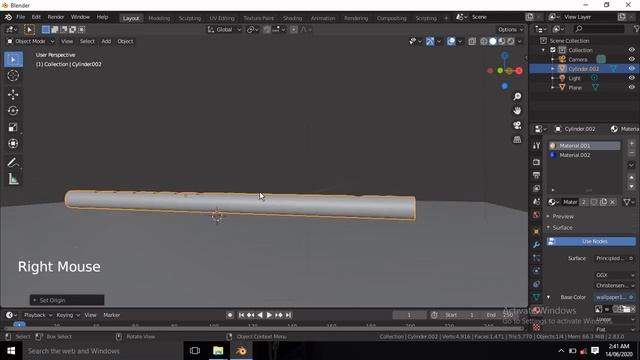Open the GGX distribution dropdown
Image resolution: width=640 pixels, height=360 pixels.
pyautogui.click(x=614, y=275)
